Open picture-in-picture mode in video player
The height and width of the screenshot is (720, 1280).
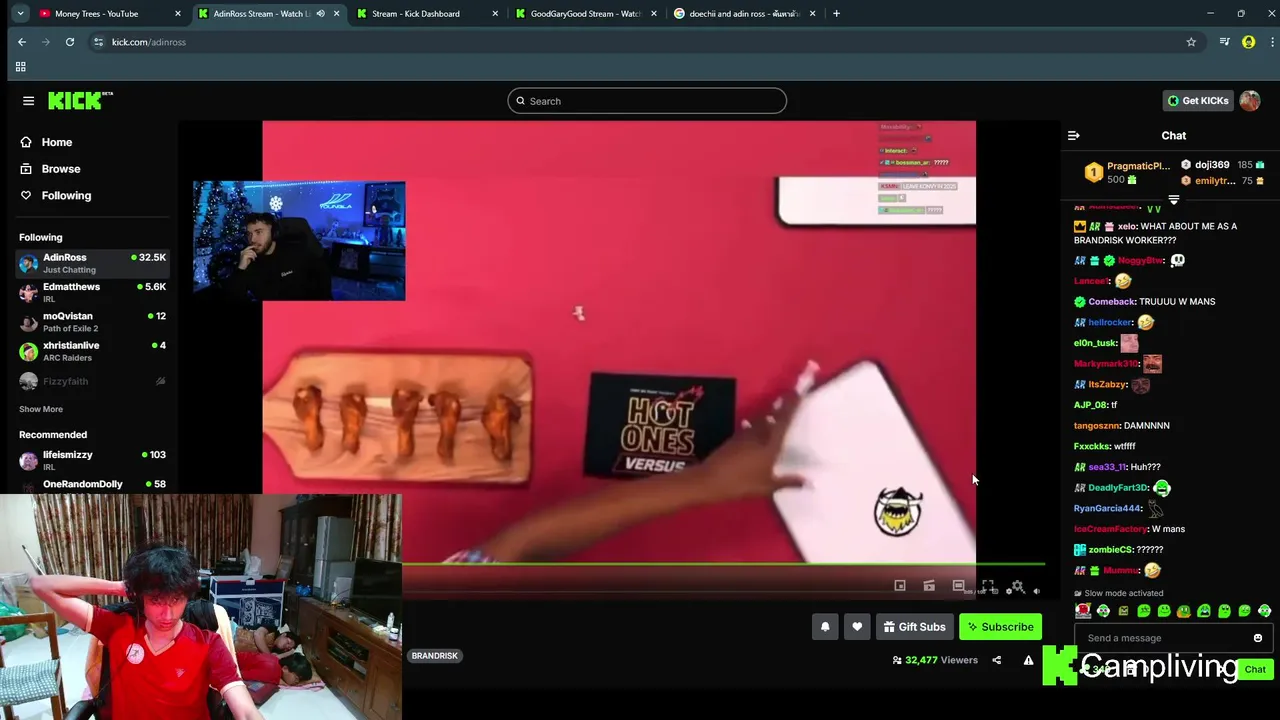point(900,586)
